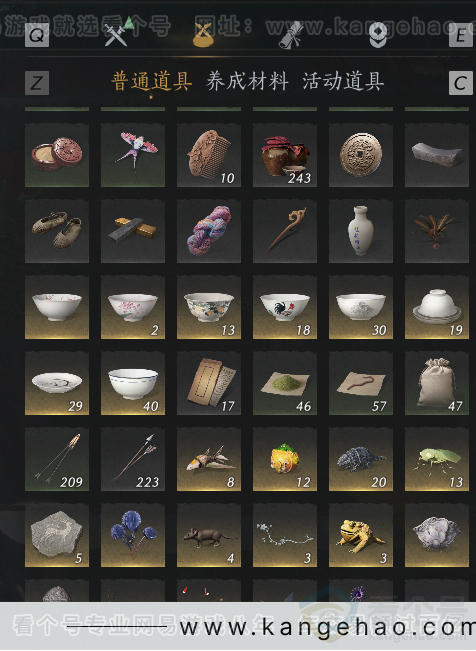
Task: Select the 普通道具 tab
Action: [x=152, y=81]
